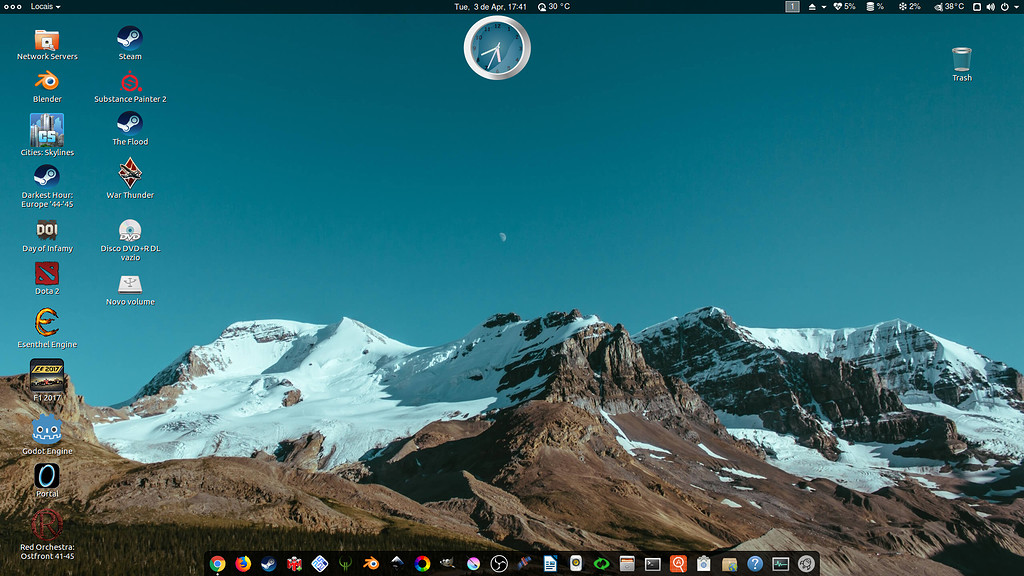Open the power icon system menu
The width and height of the screenshot is (1024, 576).
[1004, 7]
